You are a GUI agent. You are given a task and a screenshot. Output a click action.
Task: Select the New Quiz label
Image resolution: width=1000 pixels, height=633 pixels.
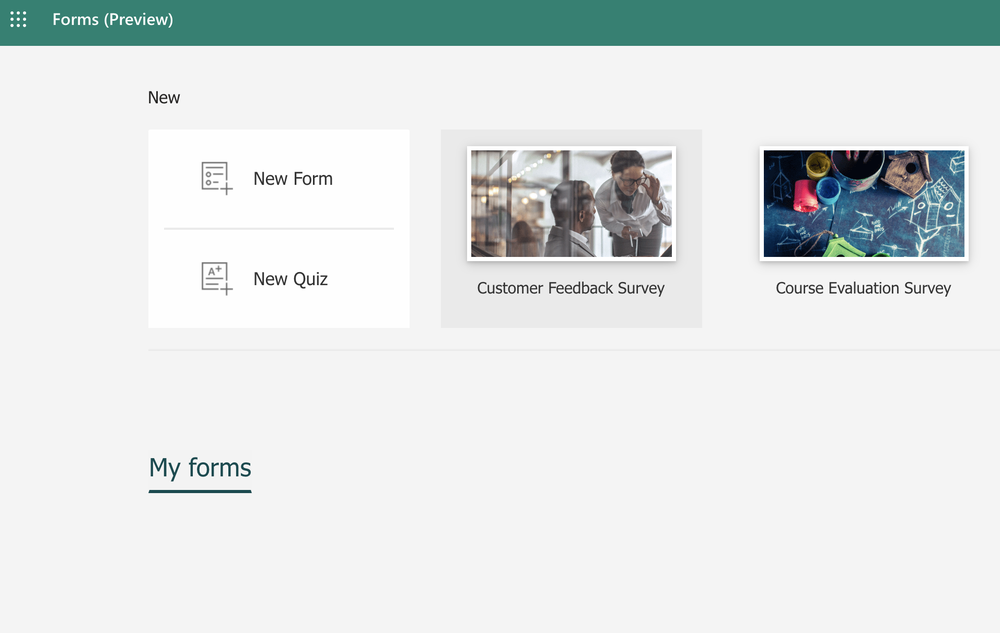290,279
